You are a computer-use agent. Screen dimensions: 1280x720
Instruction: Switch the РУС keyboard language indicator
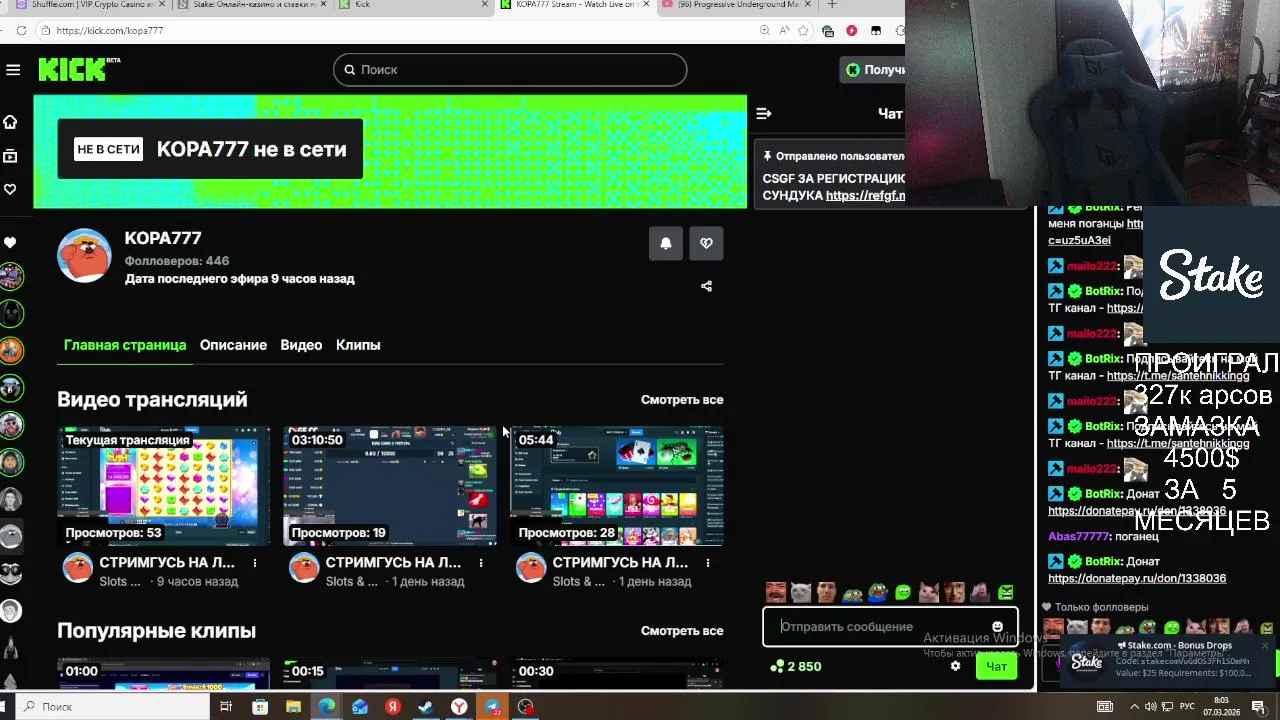point(1187,707)
